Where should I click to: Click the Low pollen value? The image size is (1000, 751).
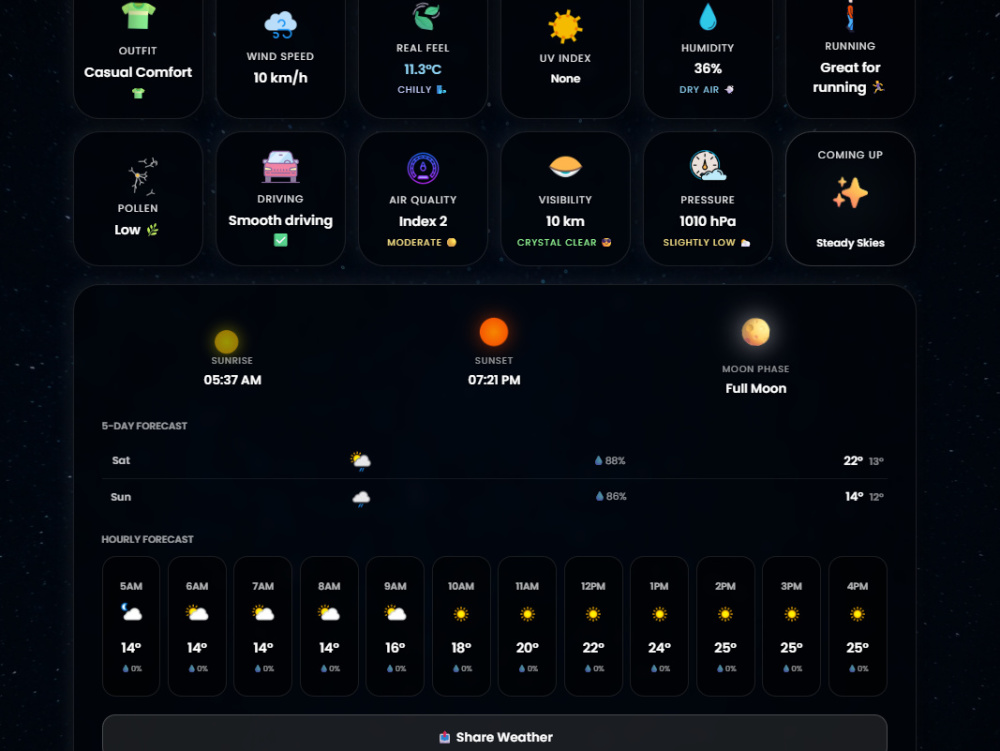tap(128, 230)
